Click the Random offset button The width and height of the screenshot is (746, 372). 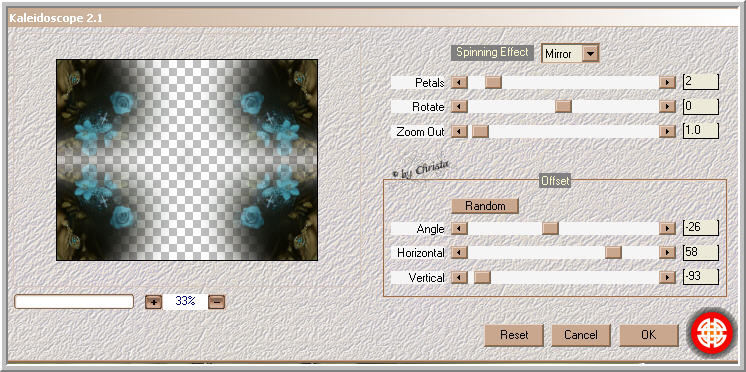pyautogui.click(x=485, y=206)
